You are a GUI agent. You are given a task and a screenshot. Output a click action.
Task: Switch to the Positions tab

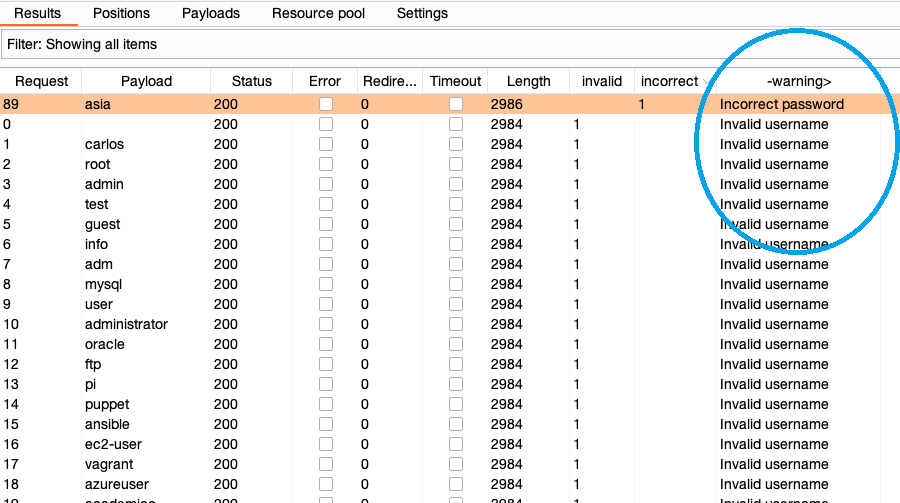pyautogui.click(x=121, y=13)
